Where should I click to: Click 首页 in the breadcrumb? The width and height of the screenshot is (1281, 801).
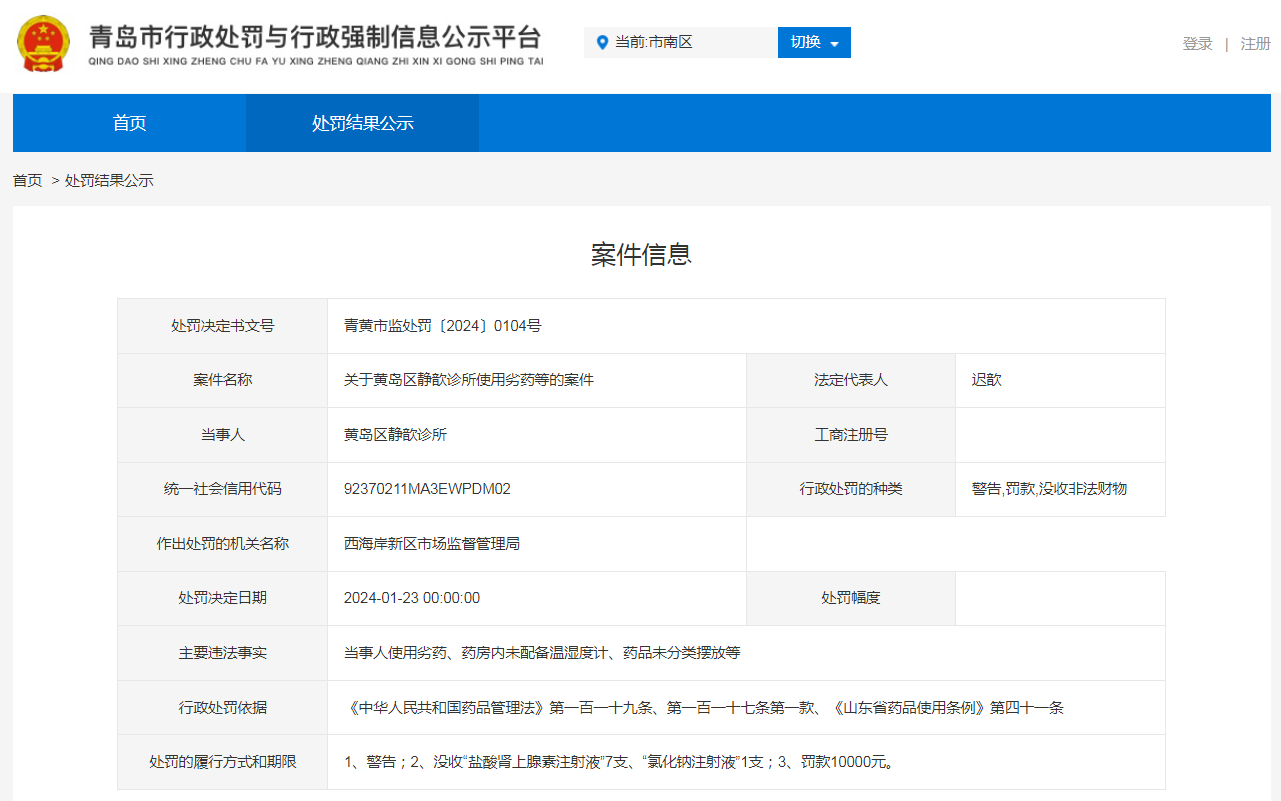click(28, 181)
